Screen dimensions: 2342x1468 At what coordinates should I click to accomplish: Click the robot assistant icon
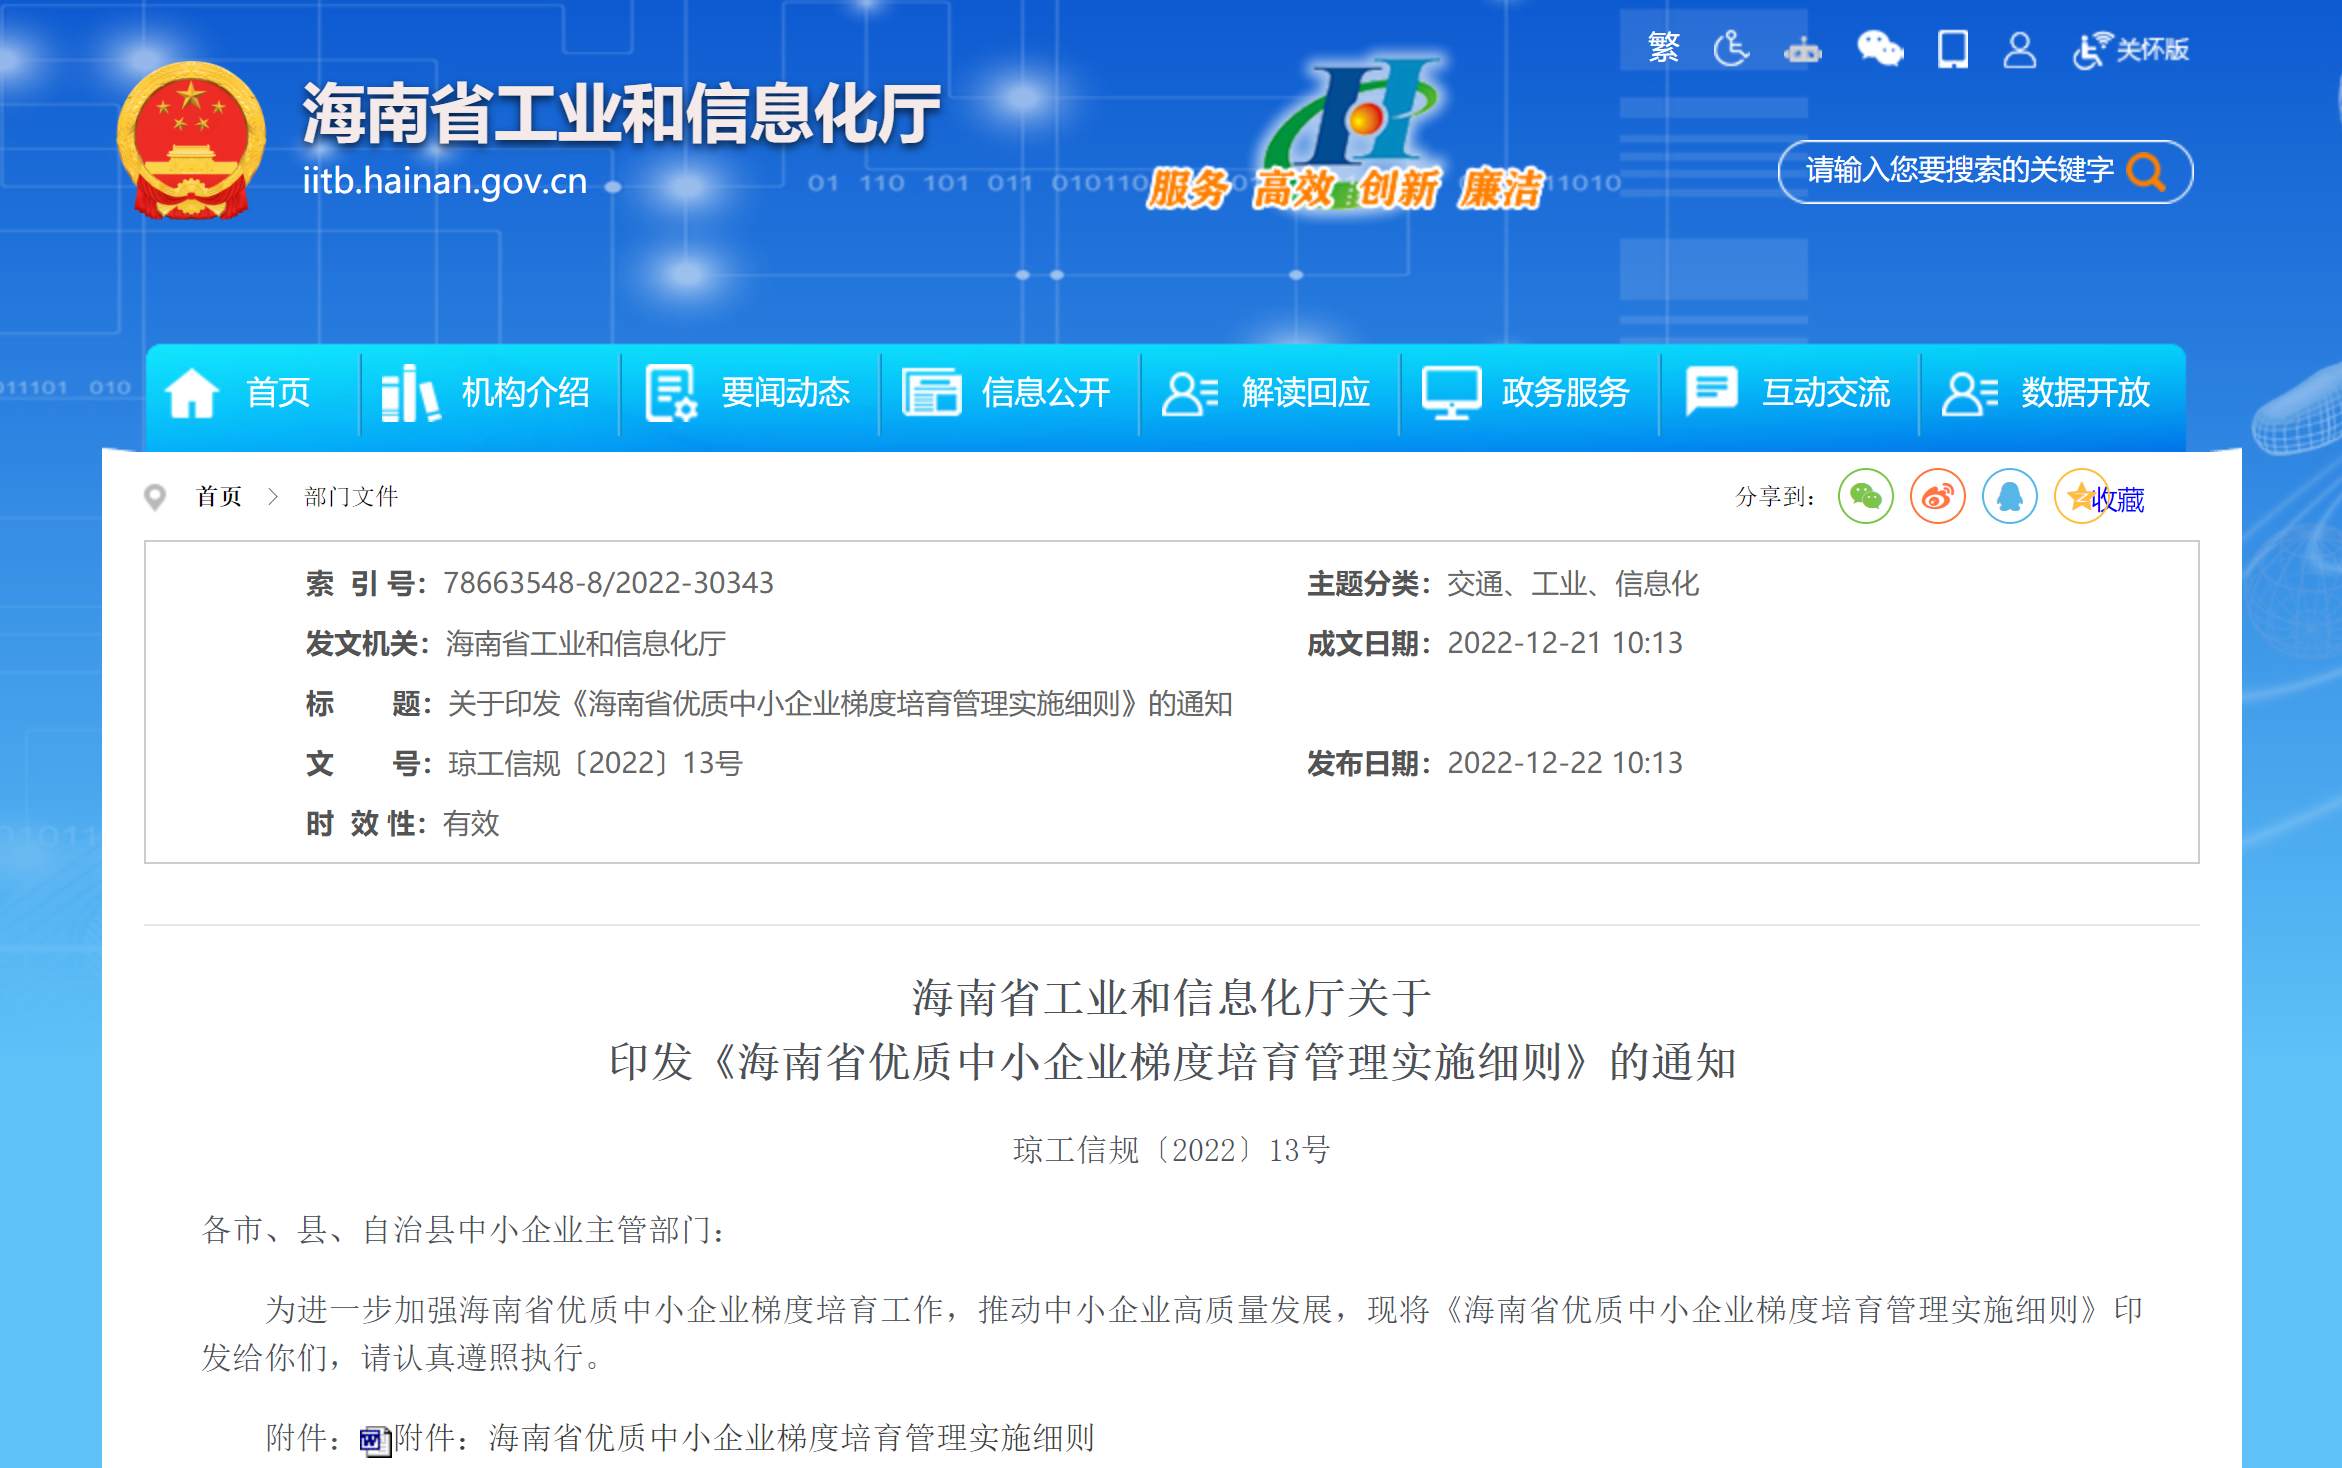(1802, 49)
